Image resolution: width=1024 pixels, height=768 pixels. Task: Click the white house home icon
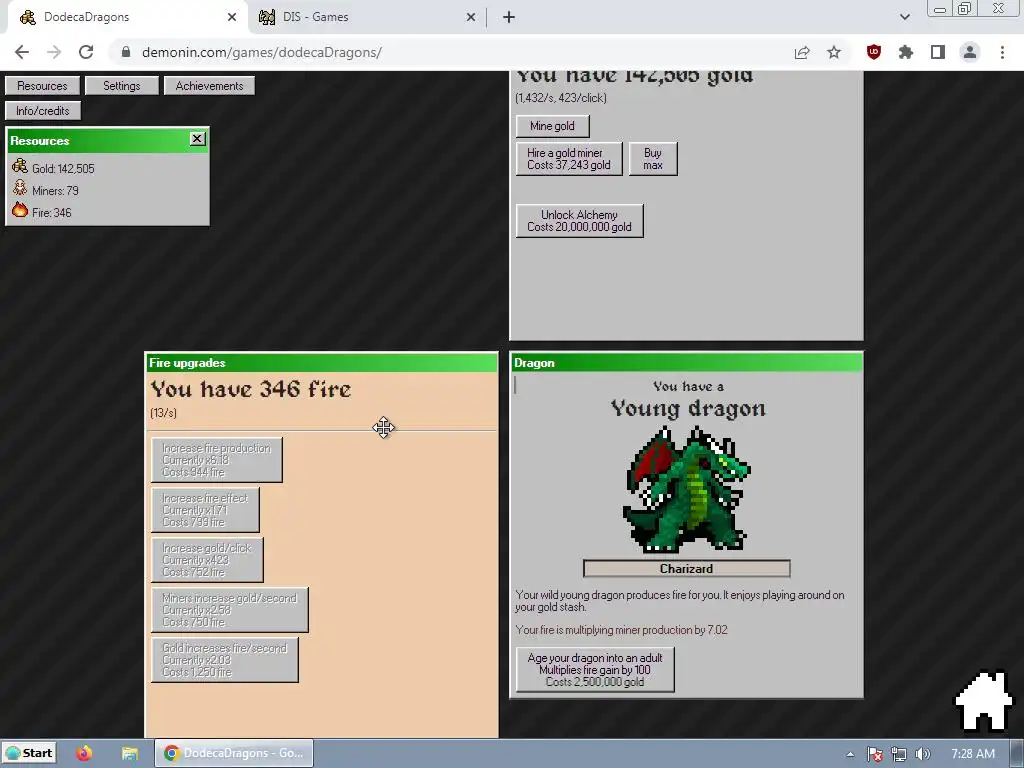[984, 701]
